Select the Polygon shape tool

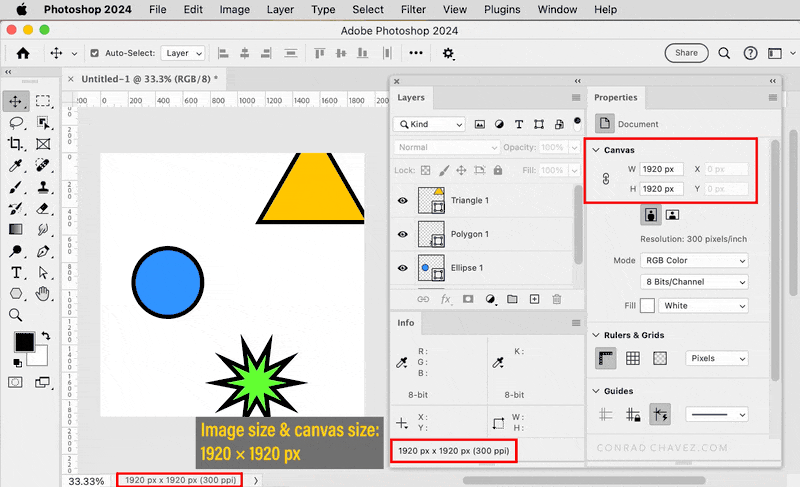click(x=16, y=294)
